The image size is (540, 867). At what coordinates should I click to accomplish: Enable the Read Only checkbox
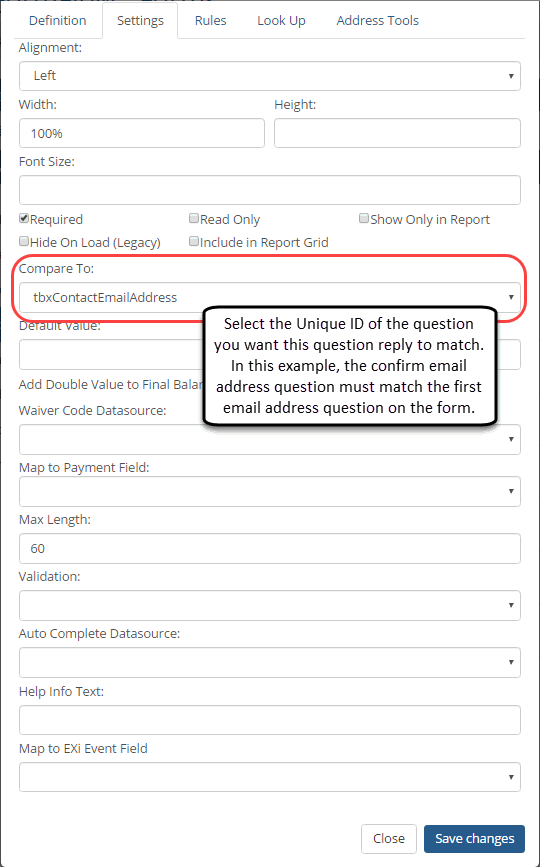193,218
